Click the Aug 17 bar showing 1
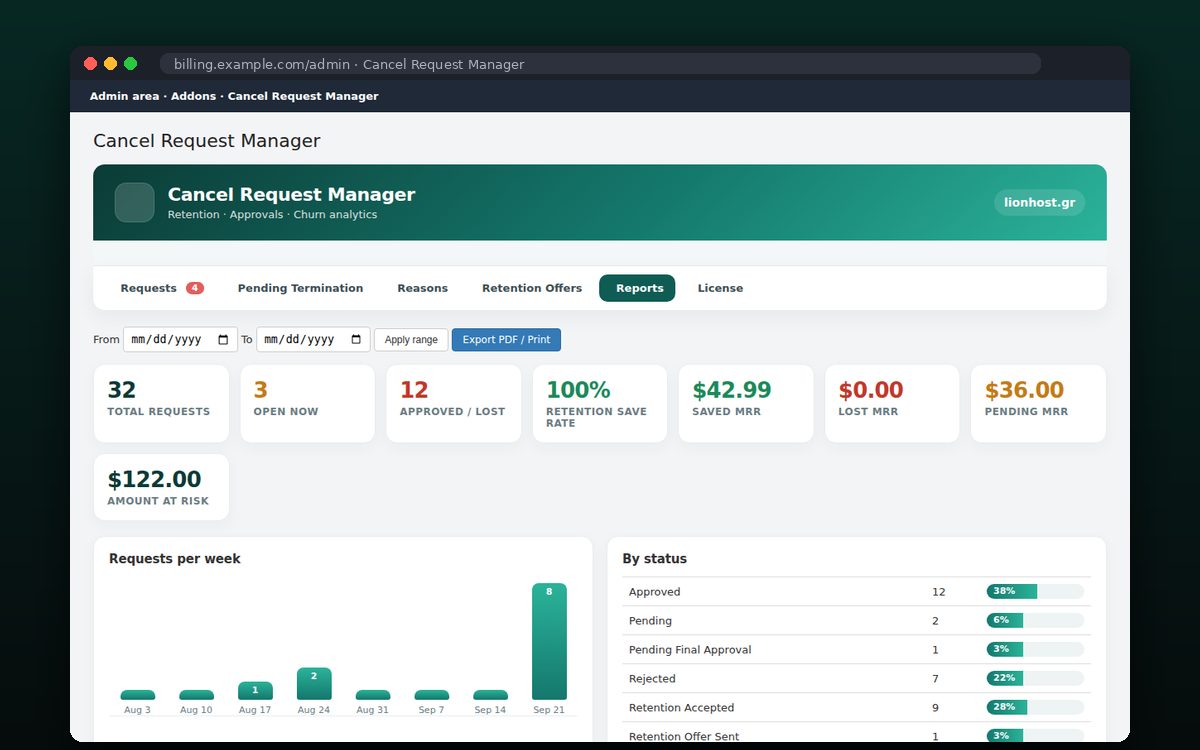The width and height of the screenshot is (1200, 750). pyautogui.click(x=255, y=691)
